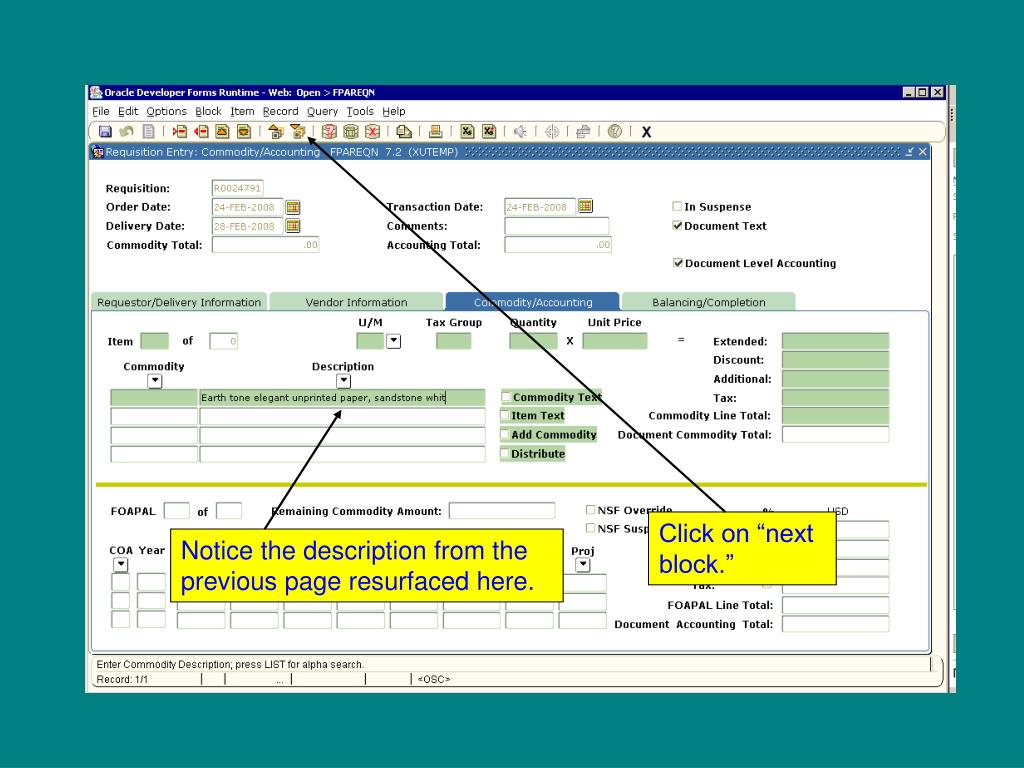Image resolution: width=1024 pixels, height=768 pixels.
Task: Click the Enter Query toolbar icon
Action: click(x=329, y=131)
